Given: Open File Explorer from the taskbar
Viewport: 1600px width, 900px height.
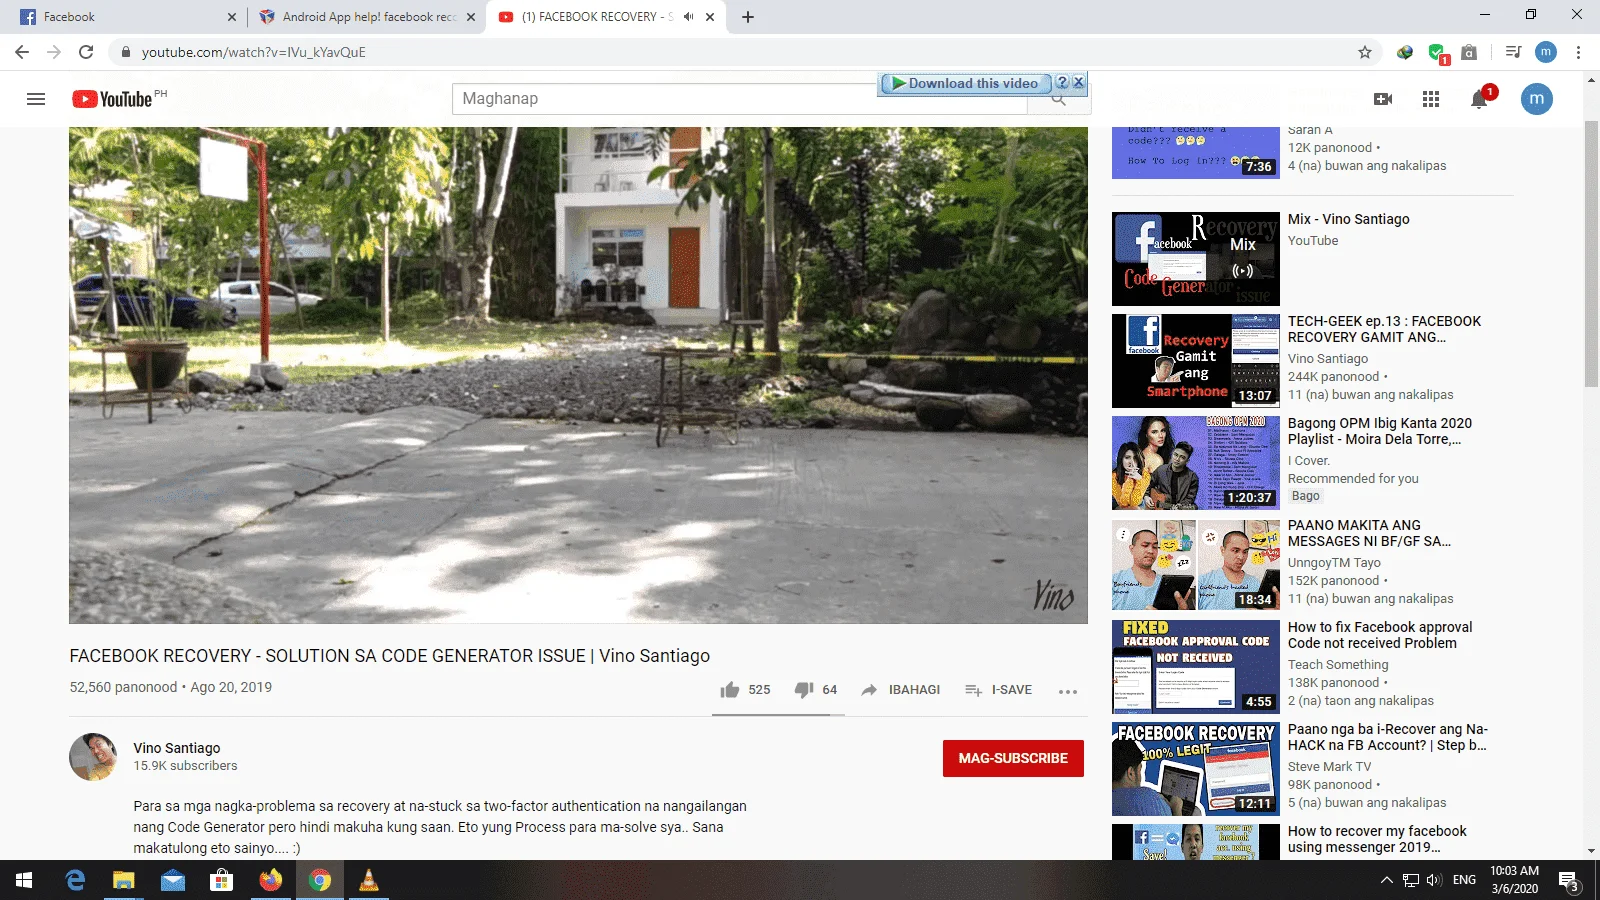Looking at the screenshot, I should [123, 880].
